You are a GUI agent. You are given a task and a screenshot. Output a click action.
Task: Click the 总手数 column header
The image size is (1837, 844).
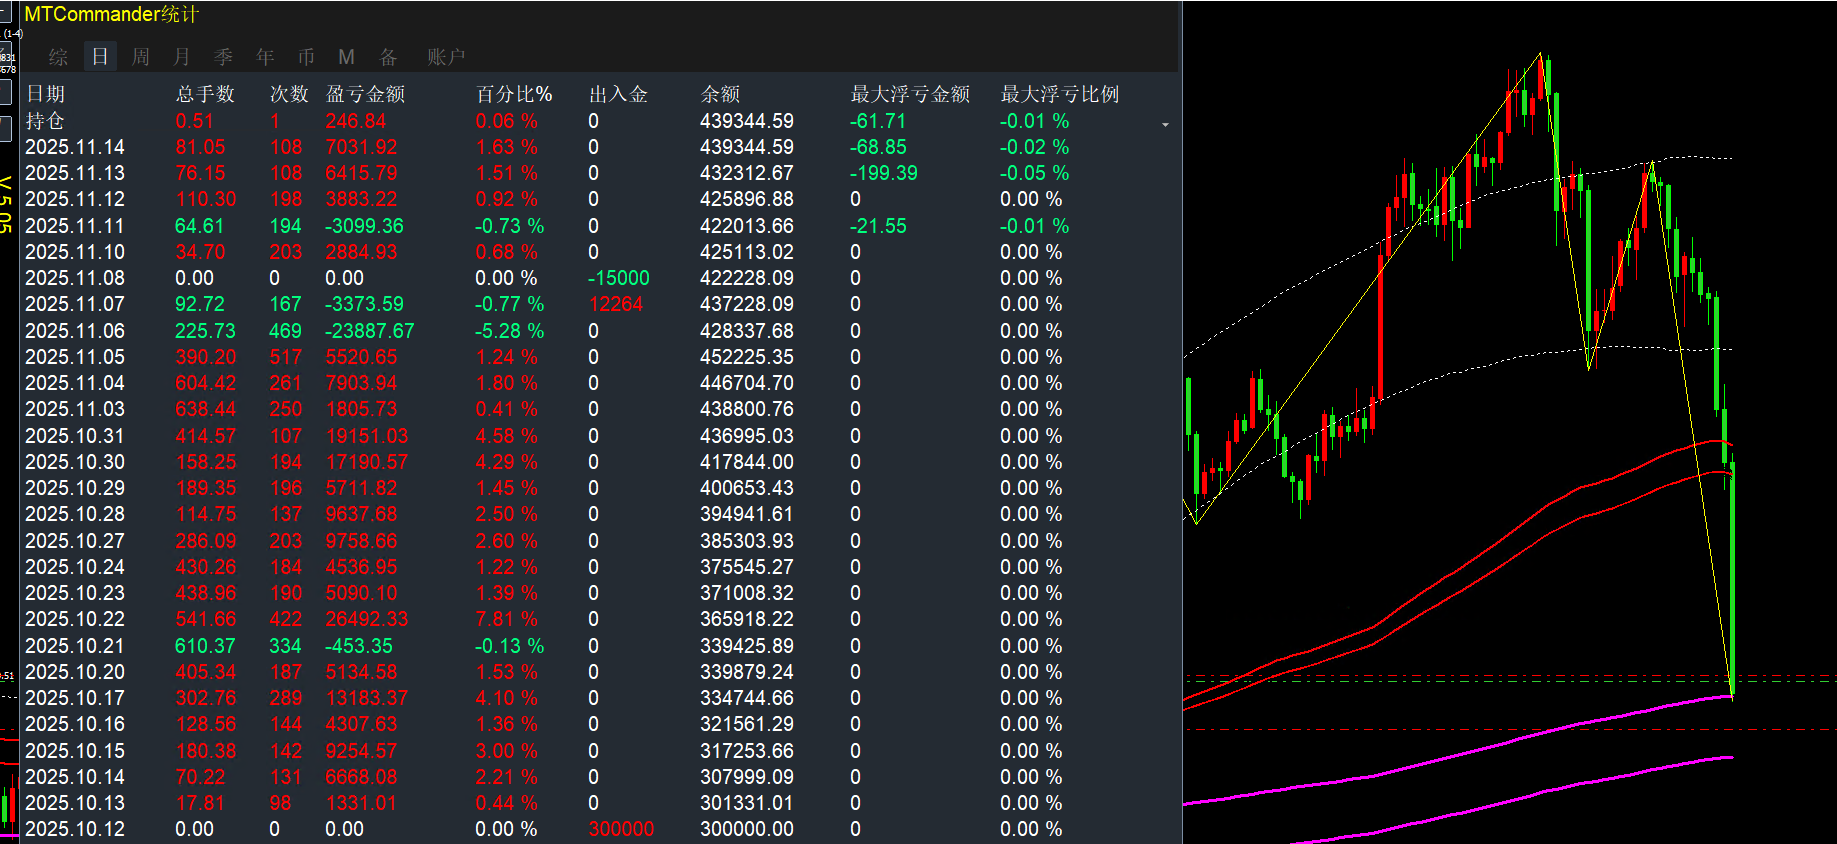(205, 94)
